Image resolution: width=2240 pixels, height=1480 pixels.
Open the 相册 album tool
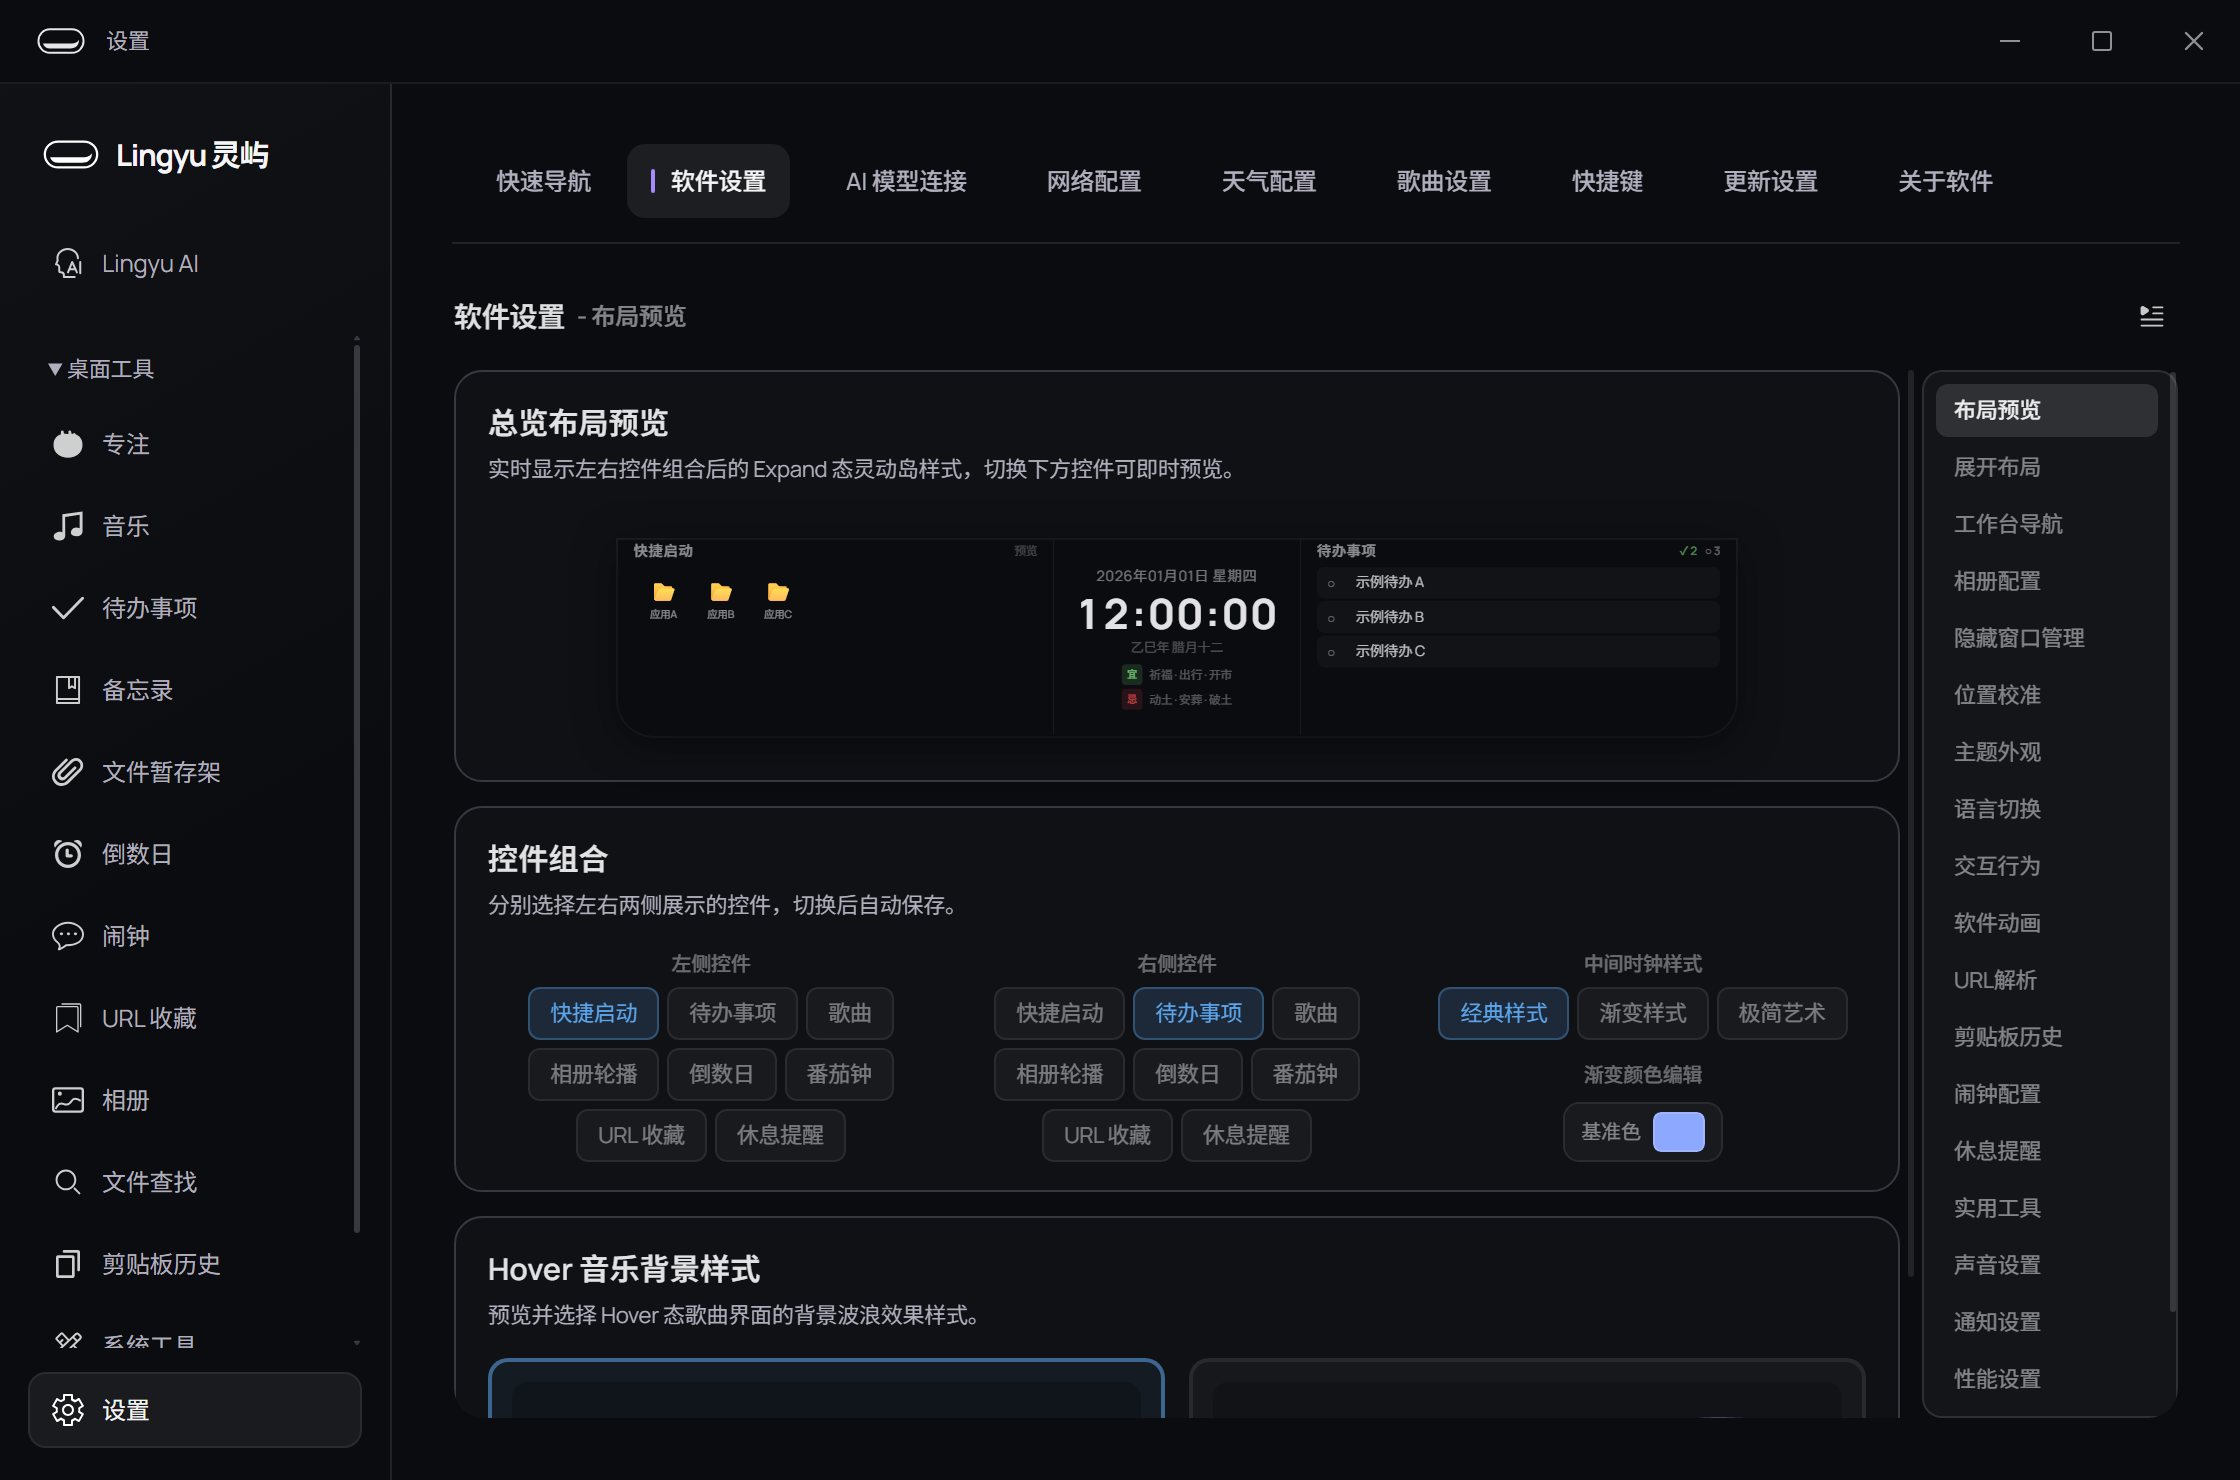tap(102, 1100)
